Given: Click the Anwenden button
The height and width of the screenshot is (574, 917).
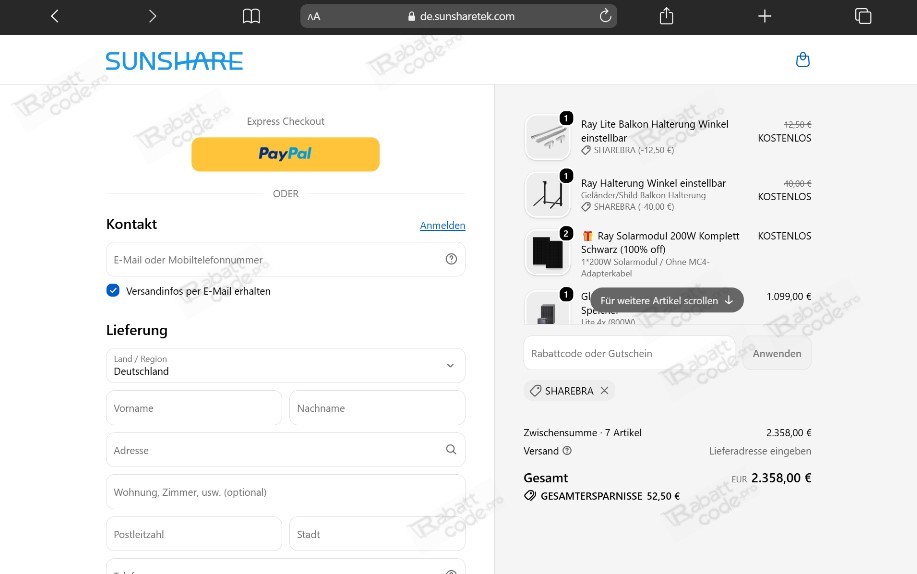Looking at the screenshot, I should pos(777,353).
